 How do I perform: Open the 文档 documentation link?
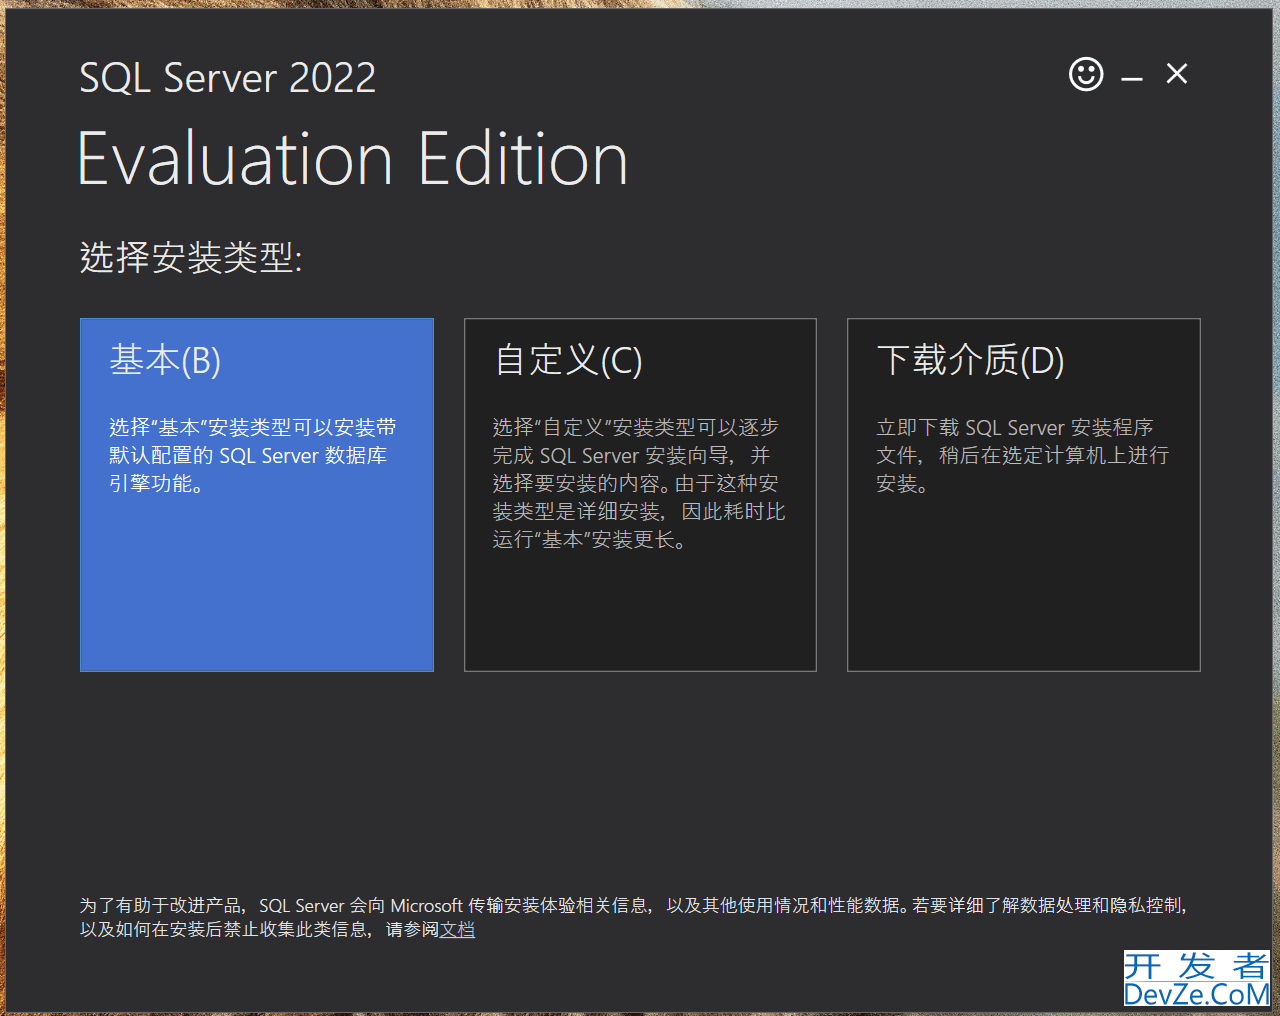[457, 930]
